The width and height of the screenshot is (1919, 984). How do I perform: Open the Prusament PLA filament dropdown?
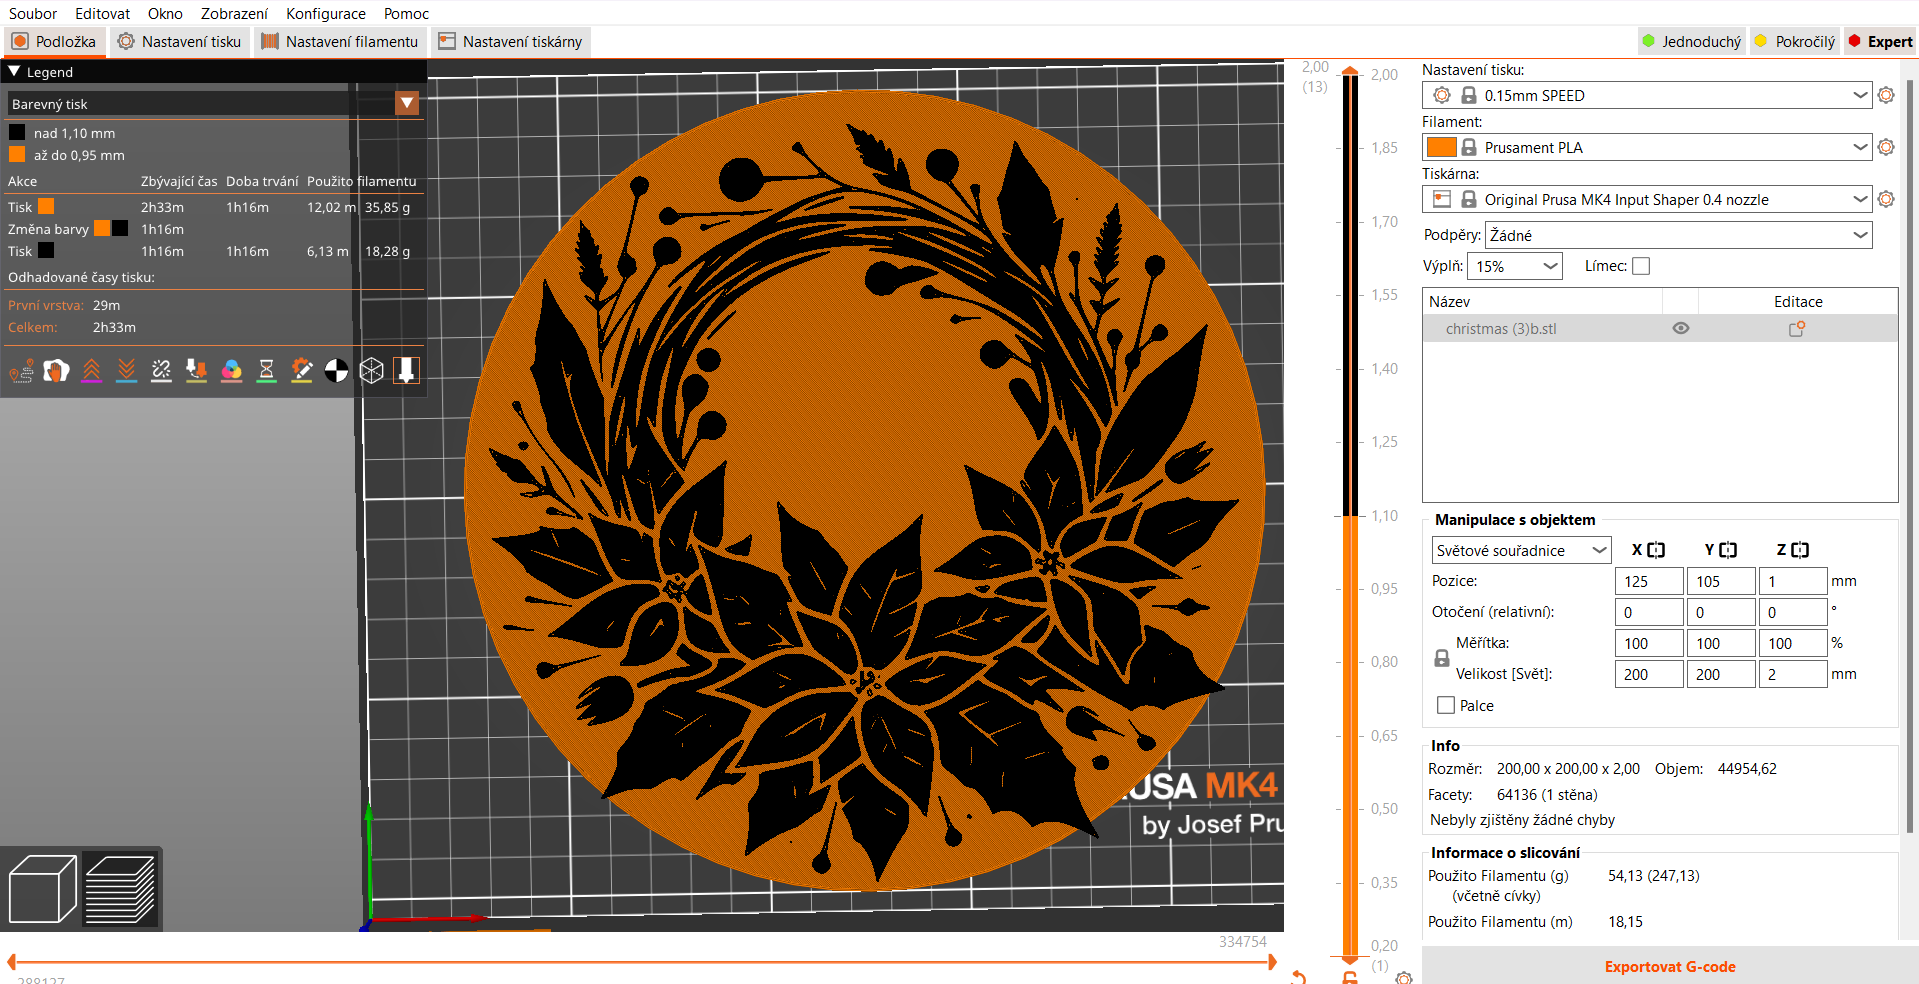click(x=1646, y=147)
